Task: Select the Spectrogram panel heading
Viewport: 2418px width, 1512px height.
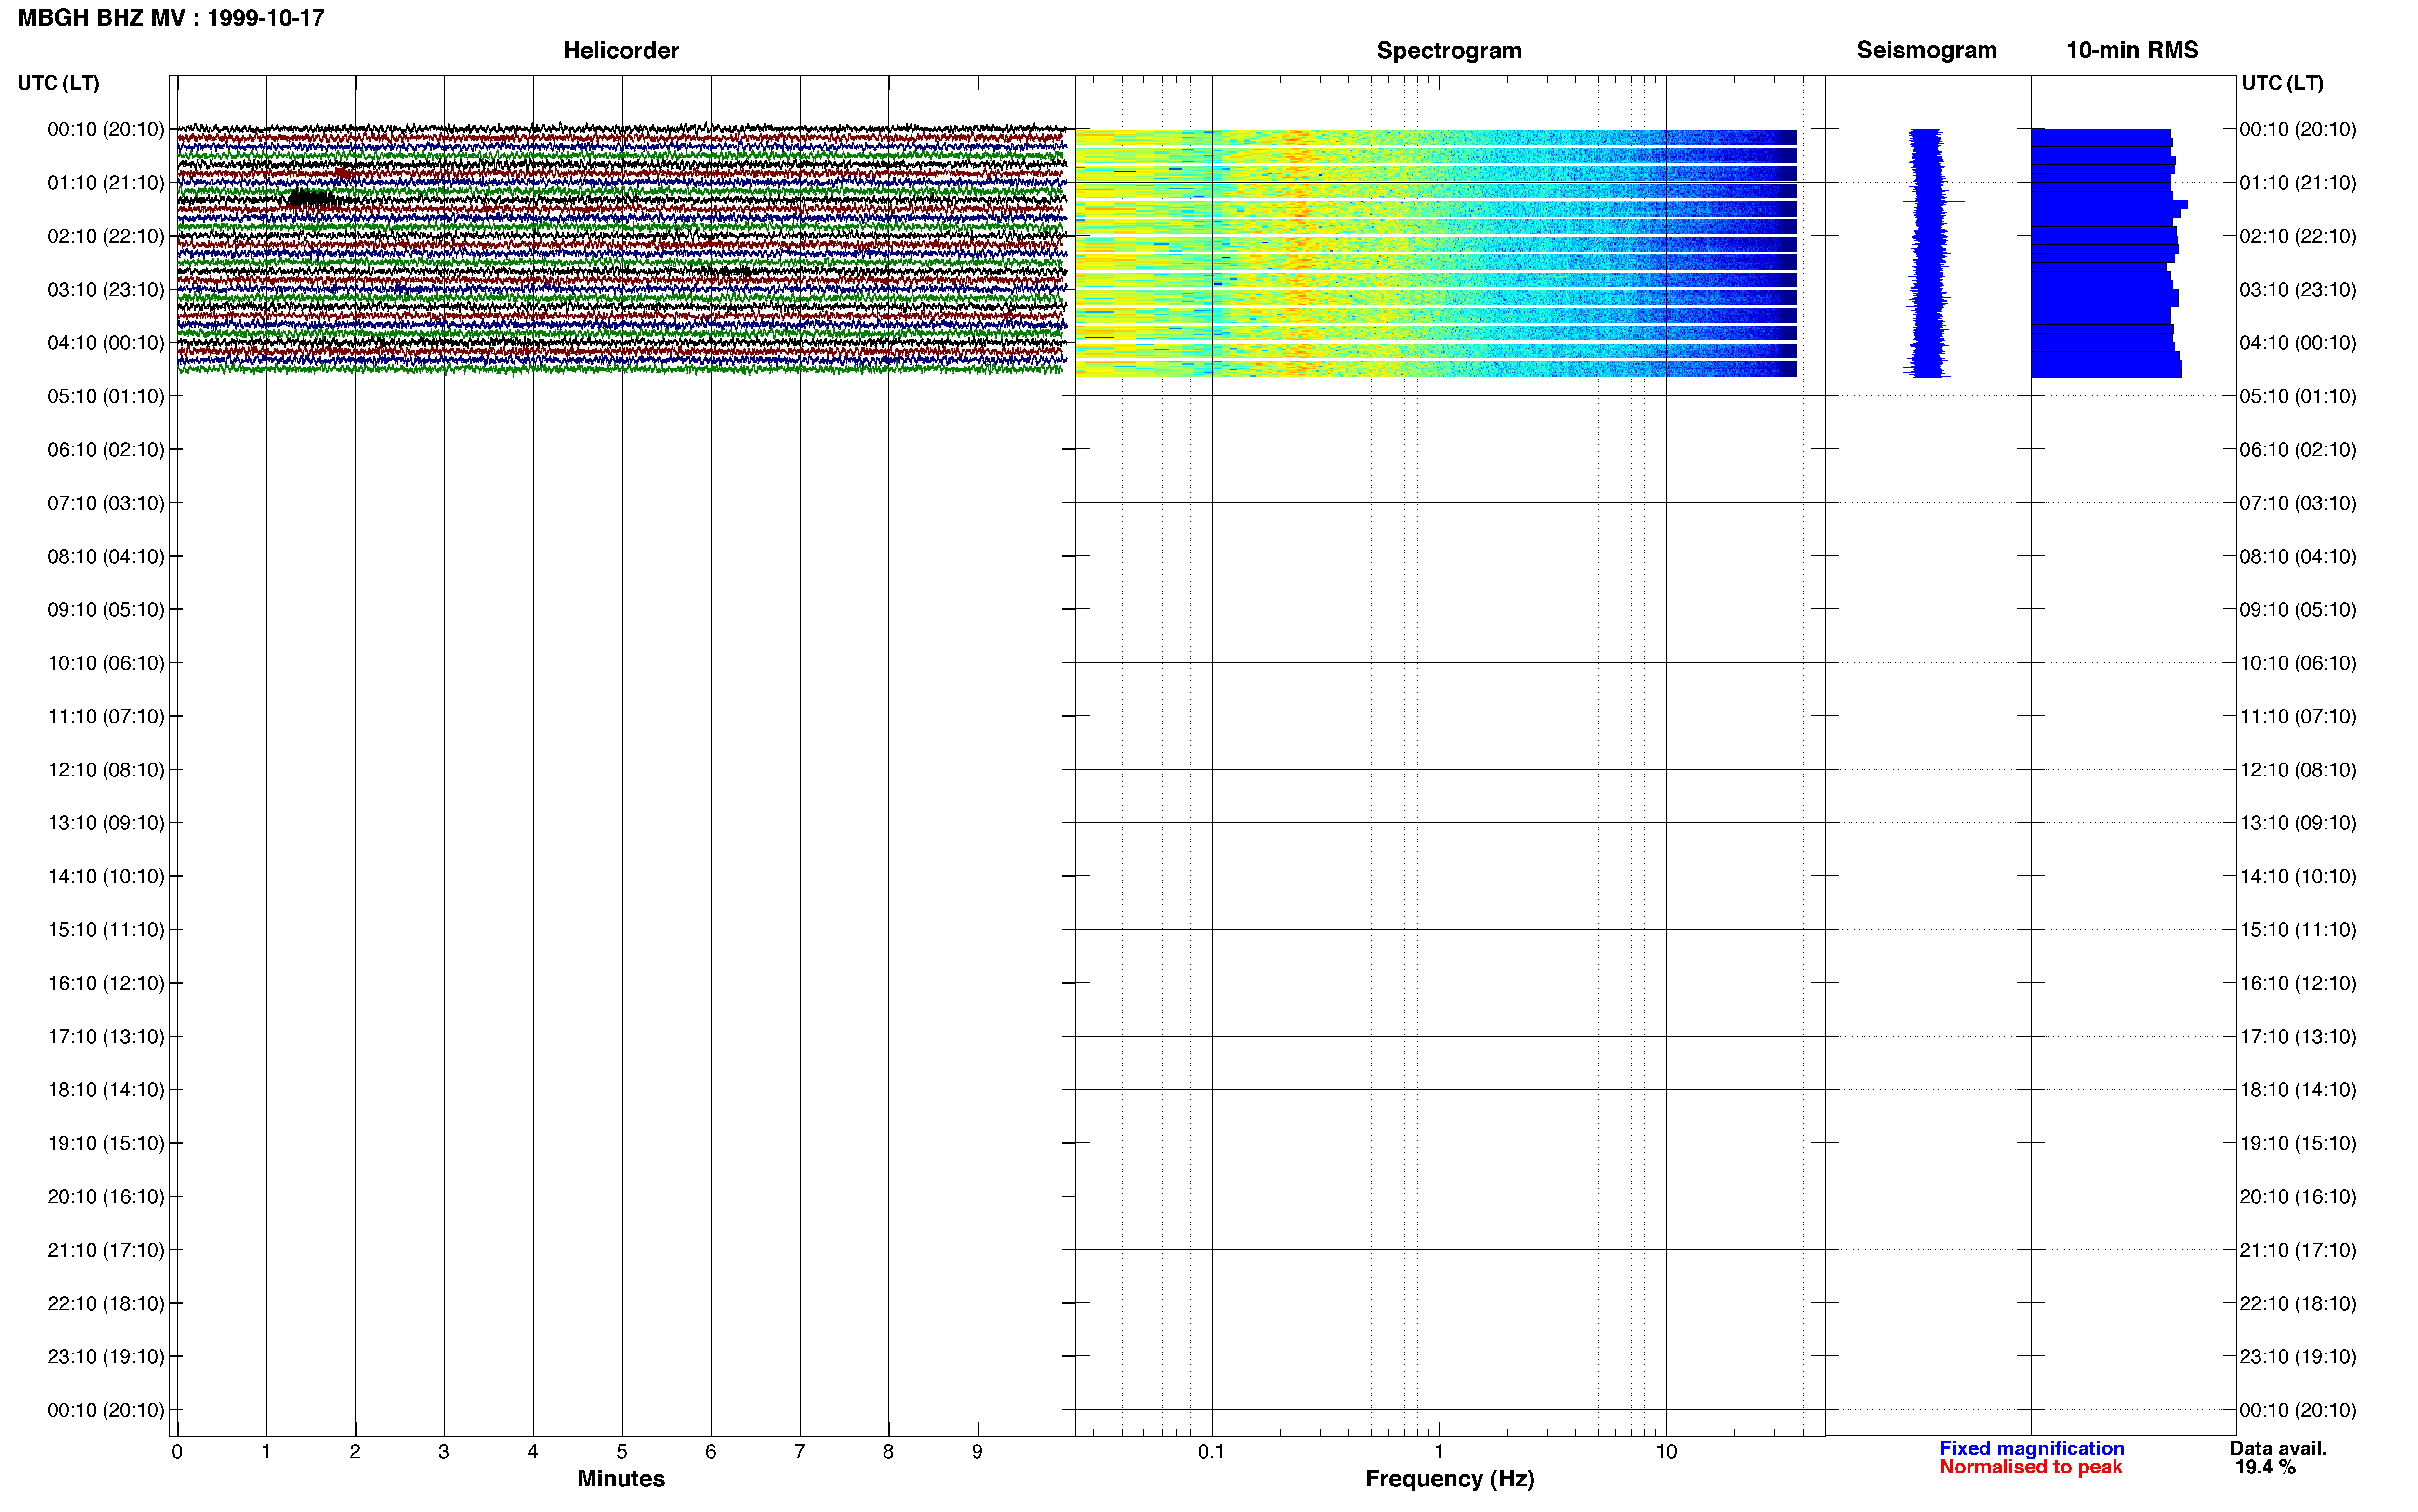Action: [x=1449, y=50]
